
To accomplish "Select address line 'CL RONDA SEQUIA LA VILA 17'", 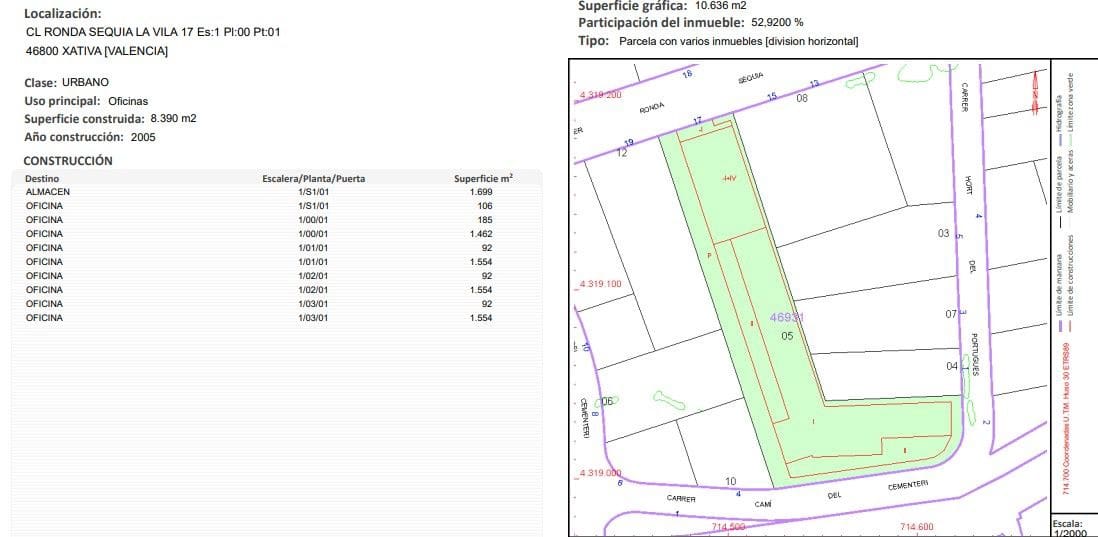I will (98, 32).
